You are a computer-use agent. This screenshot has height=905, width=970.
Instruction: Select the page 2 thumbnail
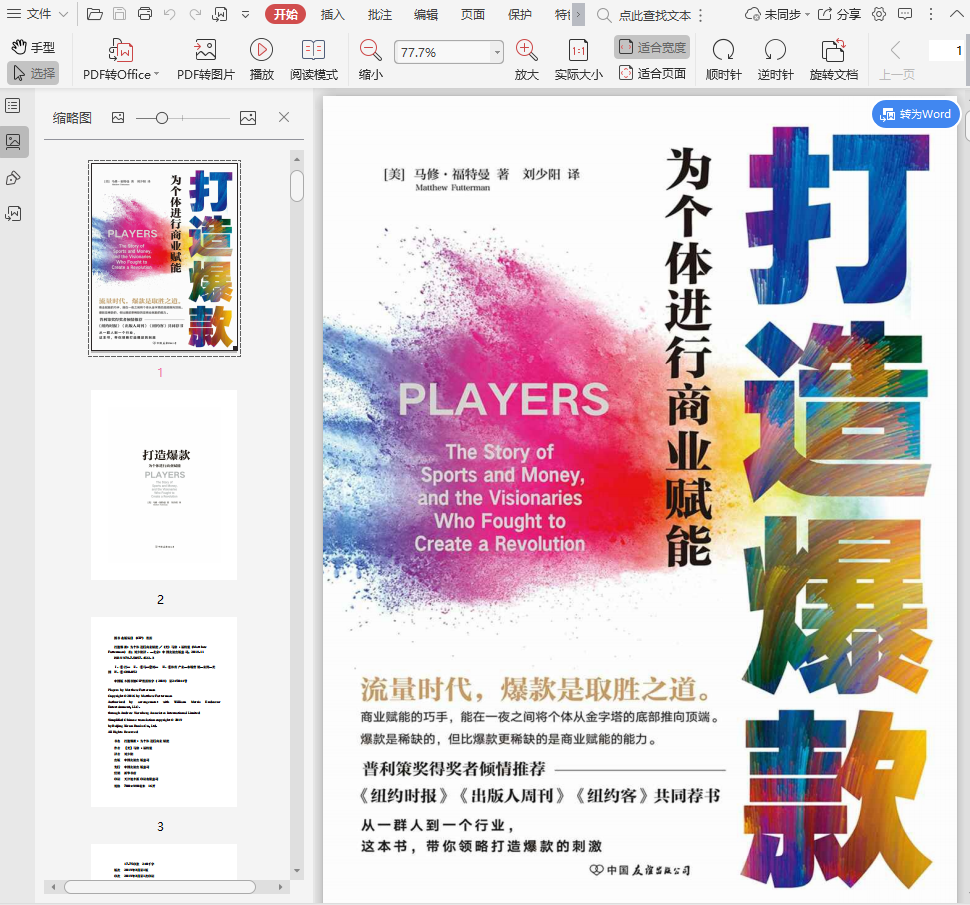[x=164, y=485]
